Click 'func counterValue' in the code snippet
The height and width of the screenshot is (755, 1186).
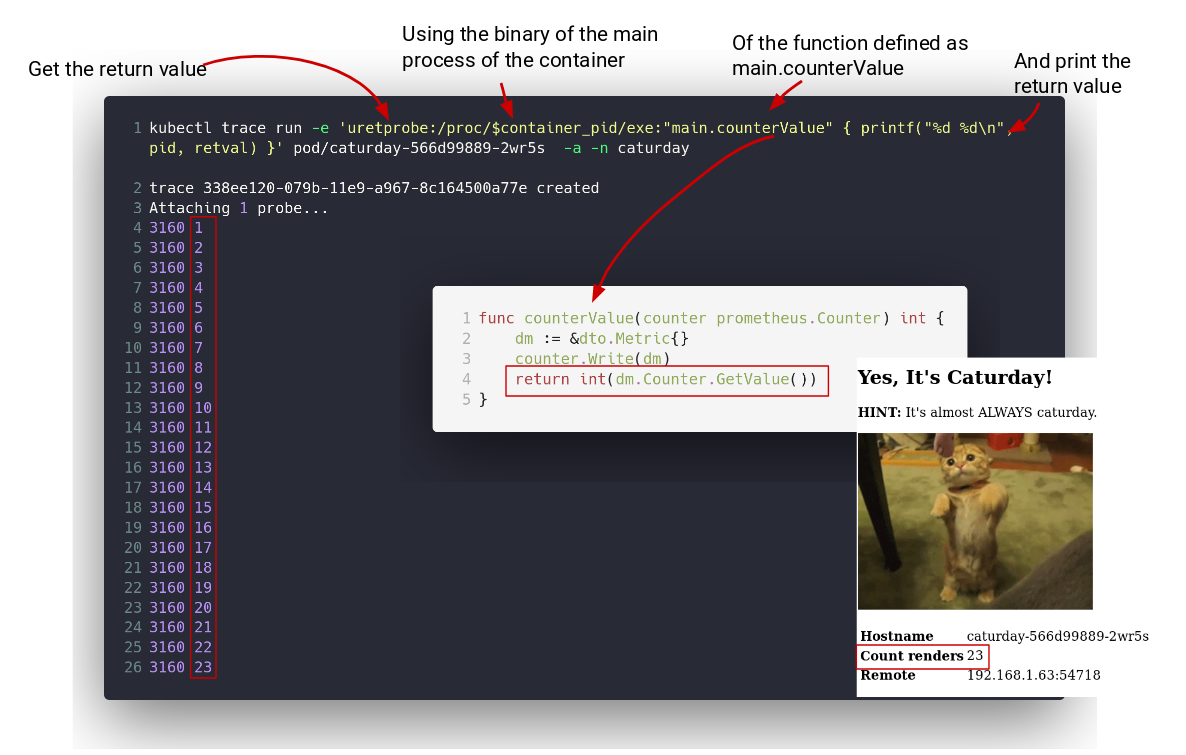(556, 318)
